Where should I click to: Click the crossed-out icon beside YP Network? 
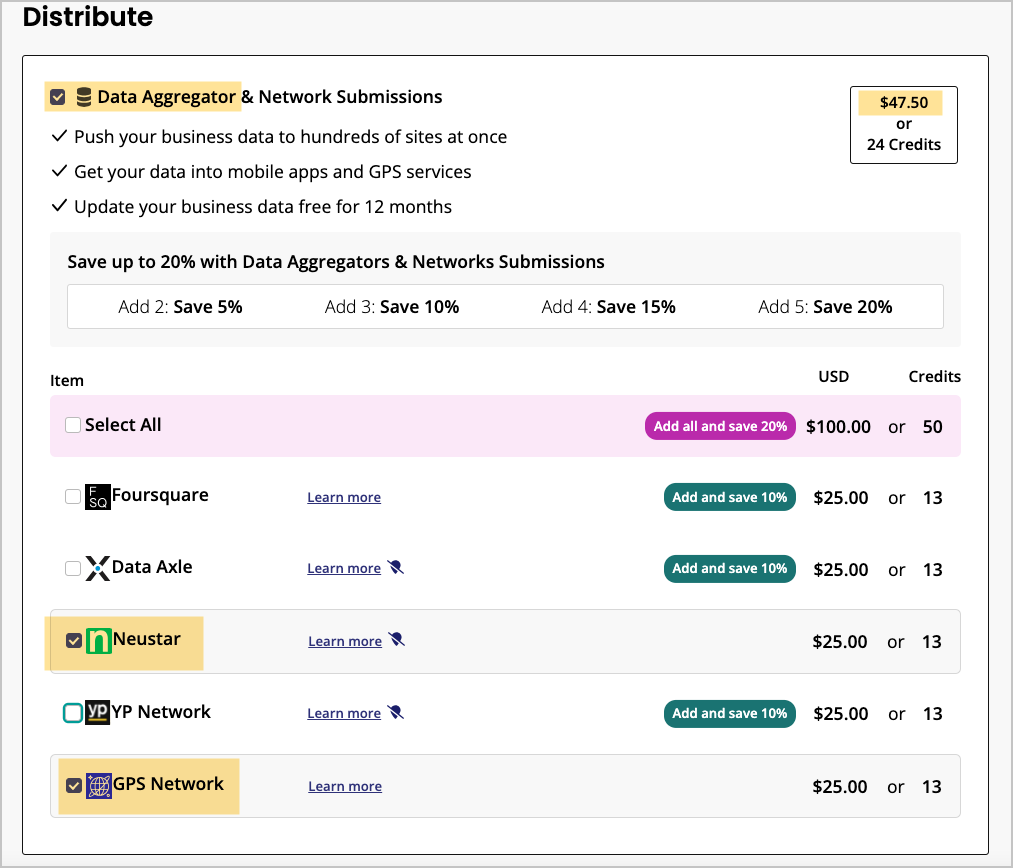tap(396, 713)
